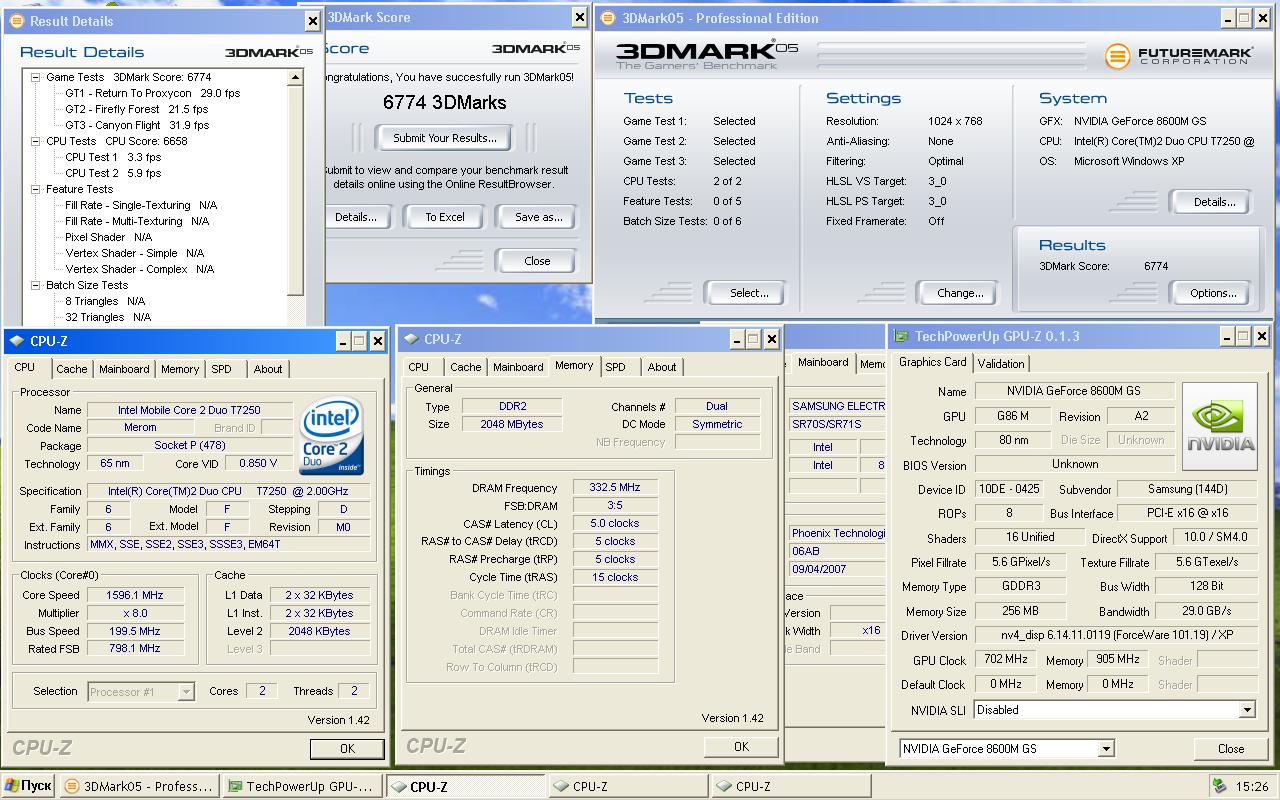Open the Пуск Start button
This screenshot has height=800, width=1280.
(28, 786)
